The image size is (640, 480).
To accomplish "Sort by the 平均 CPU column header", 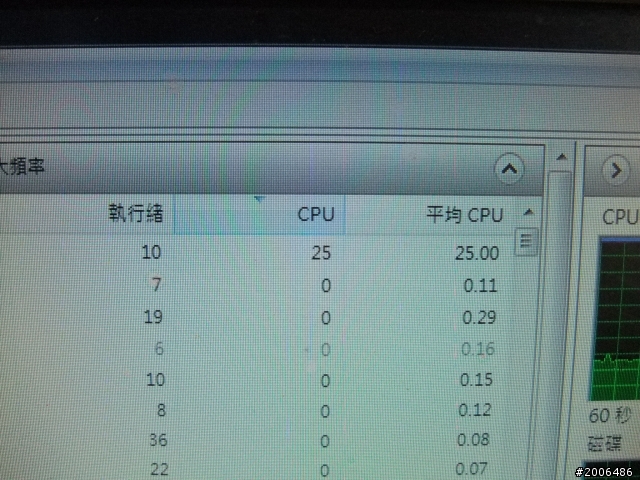I will 464,215.
